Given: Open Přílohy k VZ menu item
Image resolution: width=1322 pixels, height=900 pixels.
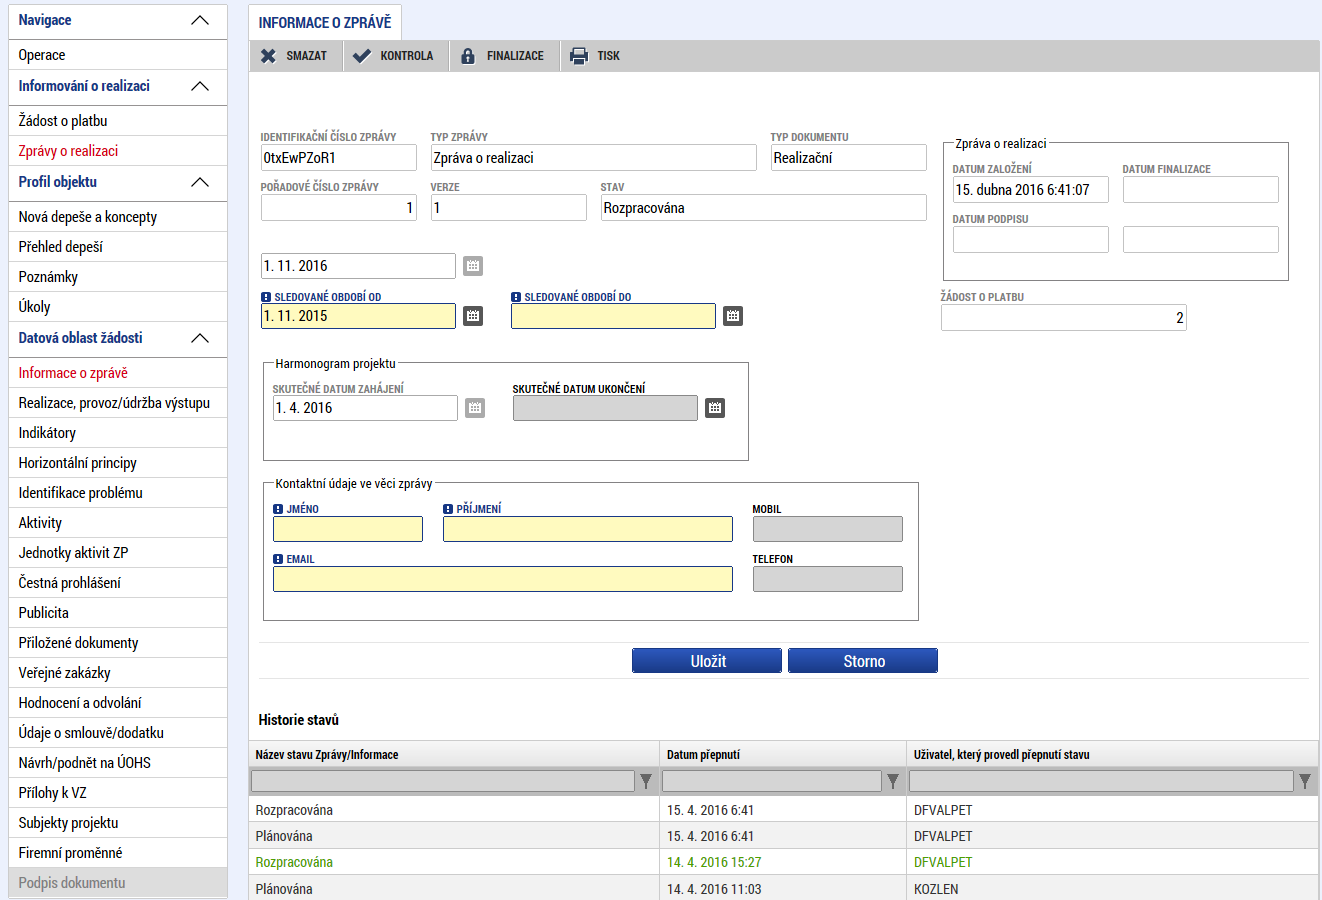Looking at the screenshot, I should tap(118, 793).
